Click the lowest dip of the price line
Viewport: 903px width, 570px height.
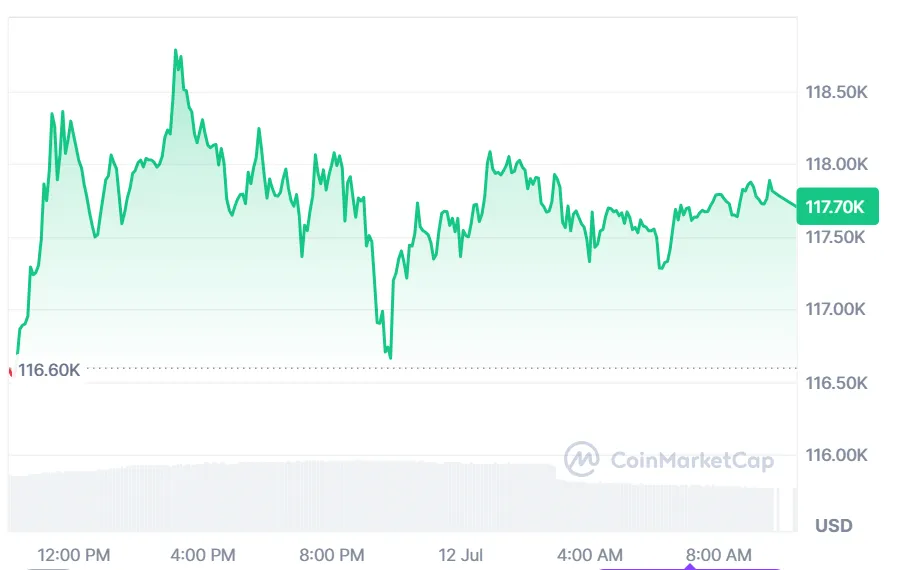tap(390, 357)
